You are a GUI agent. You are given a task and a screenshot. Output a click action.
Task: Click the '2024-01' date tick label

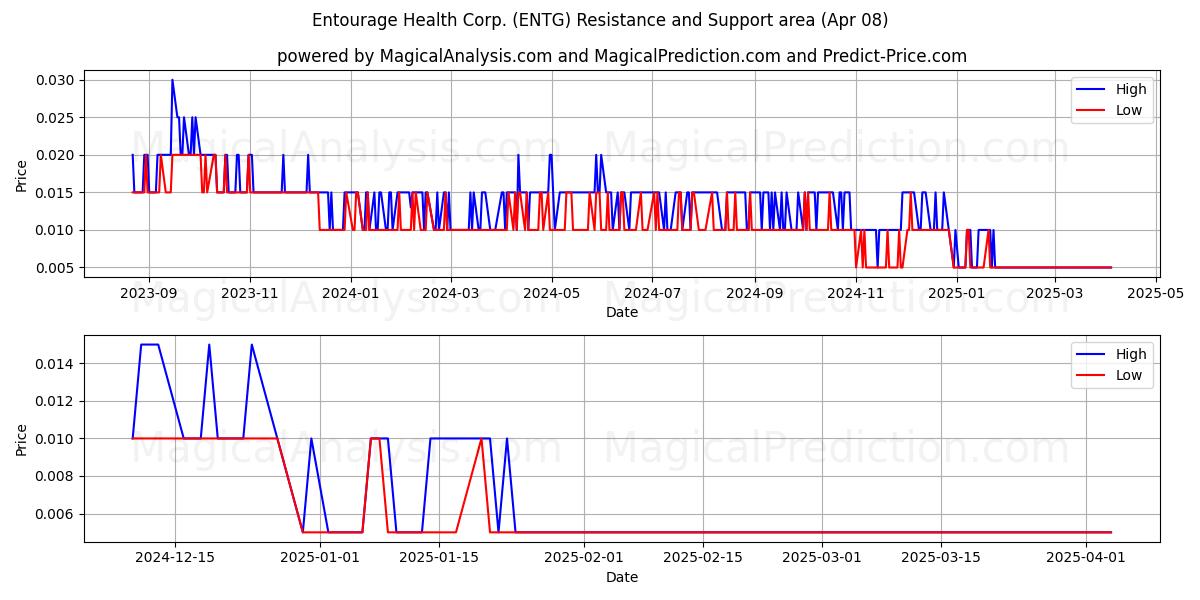click(x=351, y=293)
